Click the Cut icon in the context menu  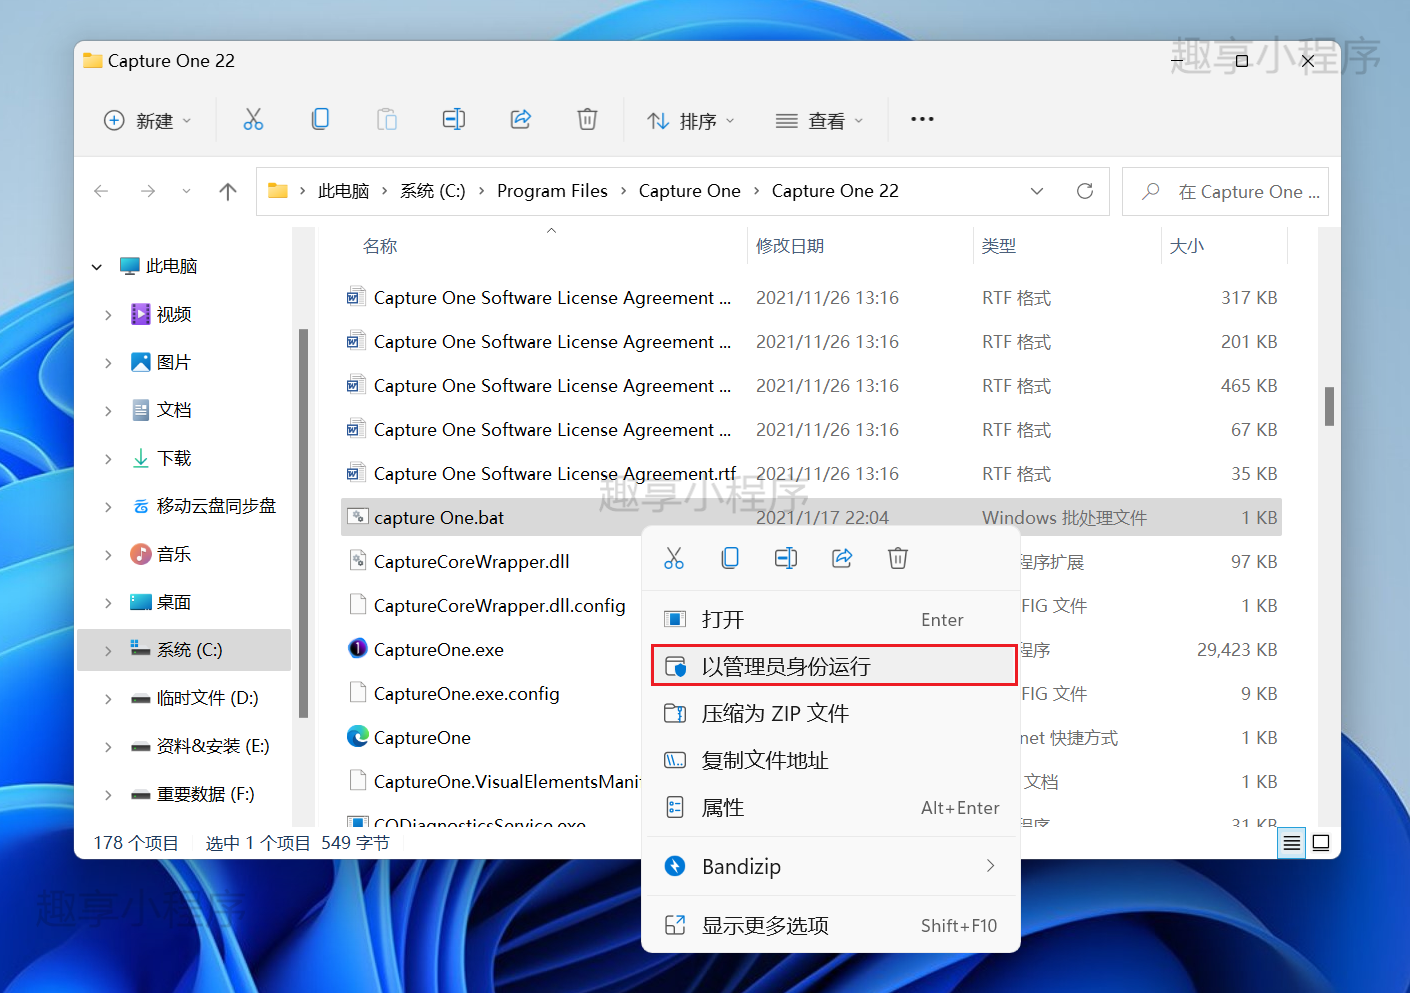674,558
